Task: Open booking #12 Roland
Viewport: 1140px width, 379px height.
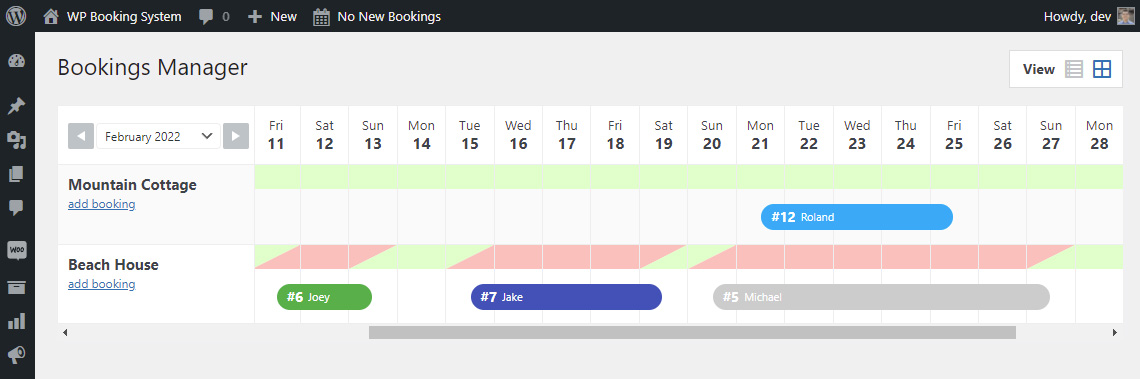Action: point(856,217)
